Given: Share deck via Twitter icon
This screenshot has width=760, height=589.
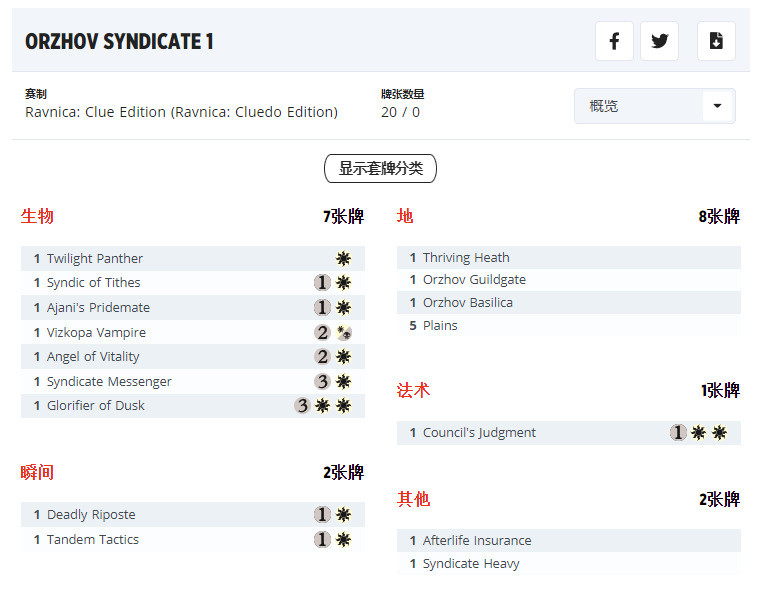Looking at the screenshot, I should (x=659, y=41).
